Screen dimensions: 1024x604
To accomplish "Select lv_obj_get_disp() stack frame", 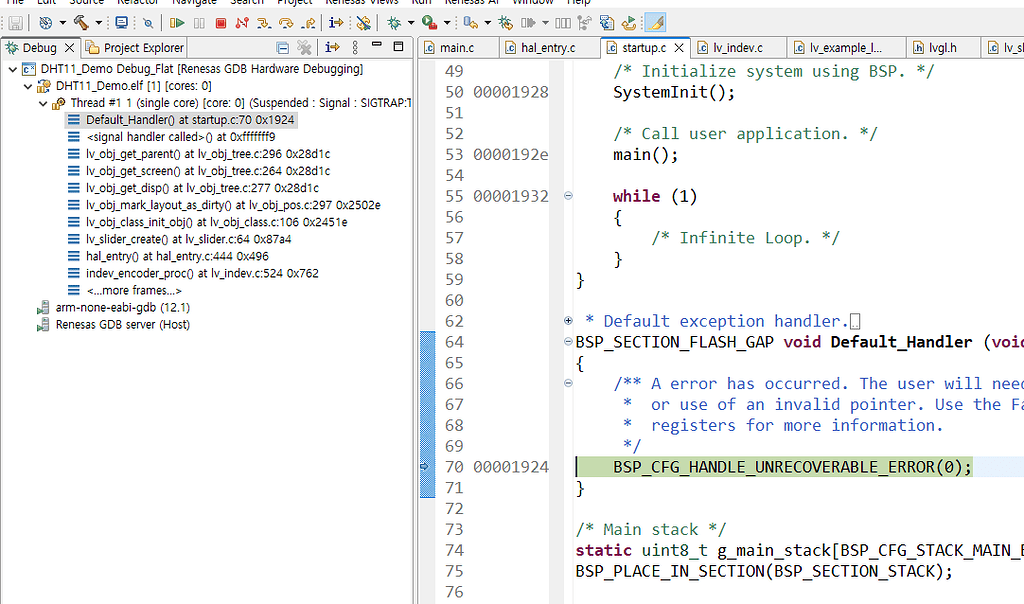I will pyautogui.click(x=202, y=188).
